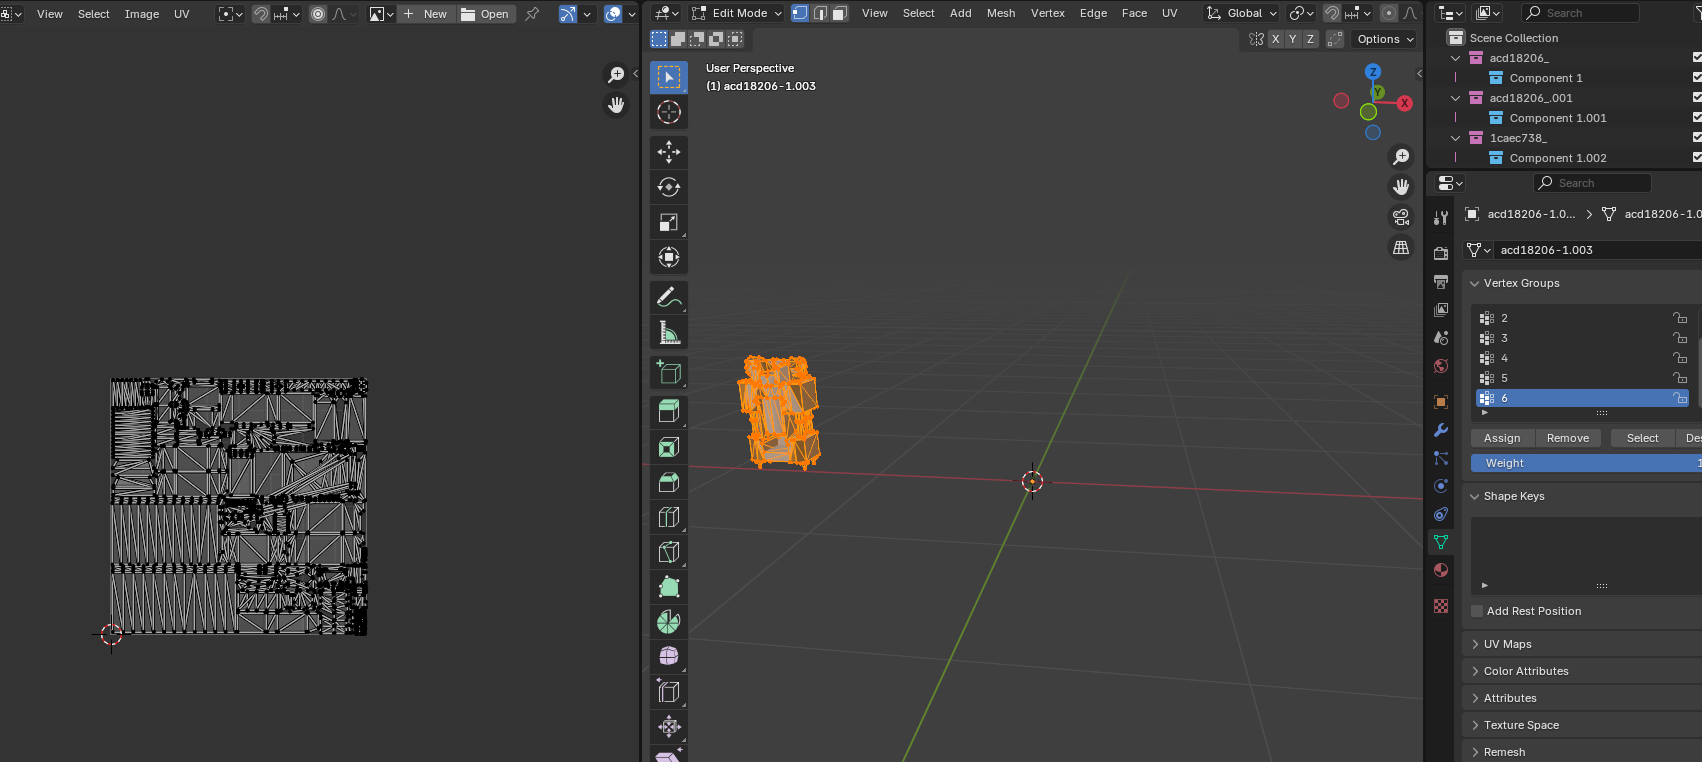Enable edge select mode
Screen dimensions: 1702x762
820,13
